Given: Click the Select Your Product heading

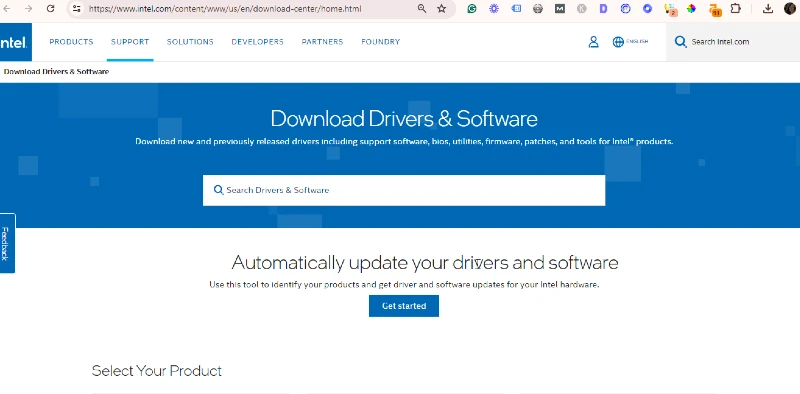Looking at the screenshot, I should click(157, 371).
